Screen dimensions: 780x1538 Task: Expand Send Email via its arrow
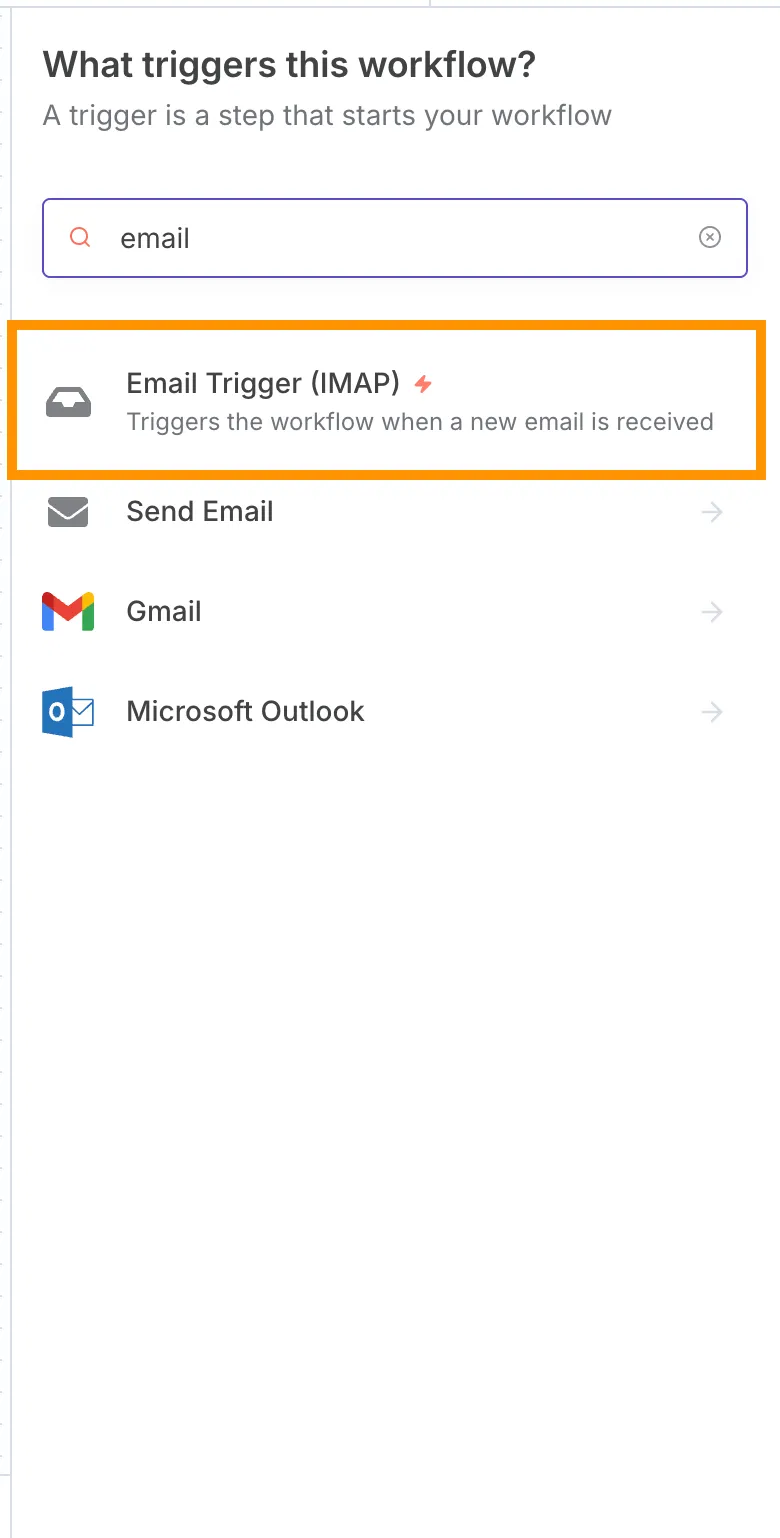click(712, 512)
